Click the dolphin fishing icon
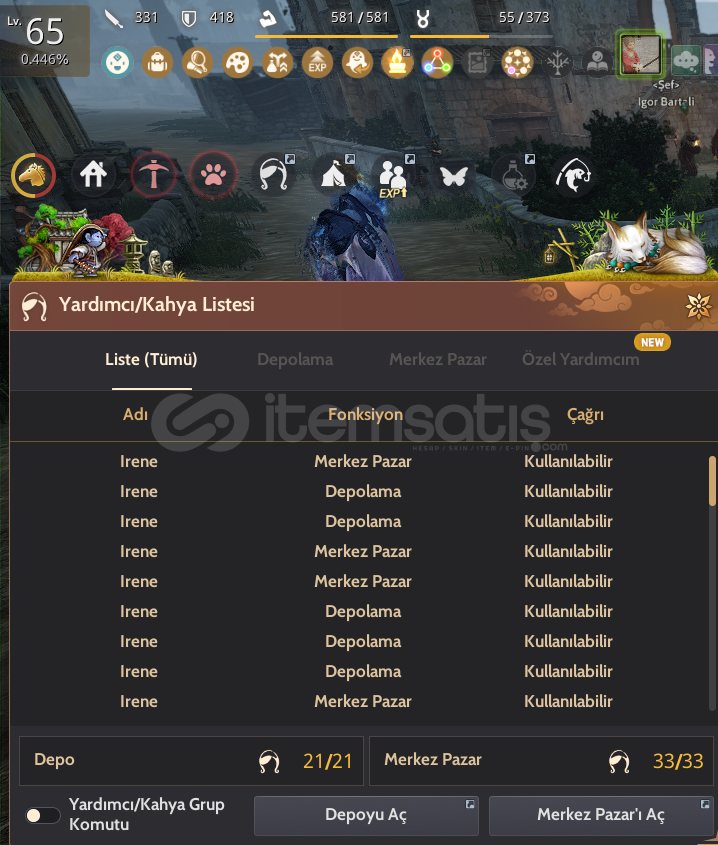Viewport: 718px width, 845px height. (x=574, y=175)
